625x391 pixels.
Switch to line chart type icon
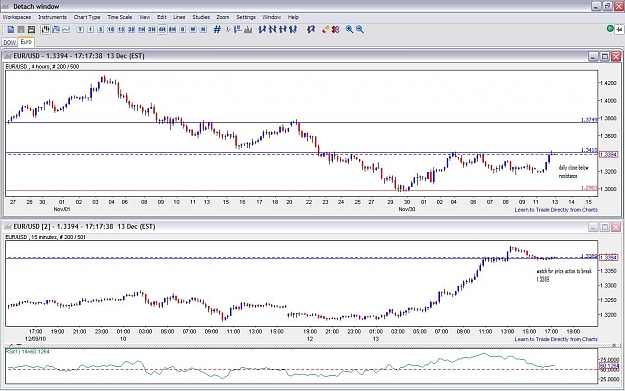click(x=66, y=29)
